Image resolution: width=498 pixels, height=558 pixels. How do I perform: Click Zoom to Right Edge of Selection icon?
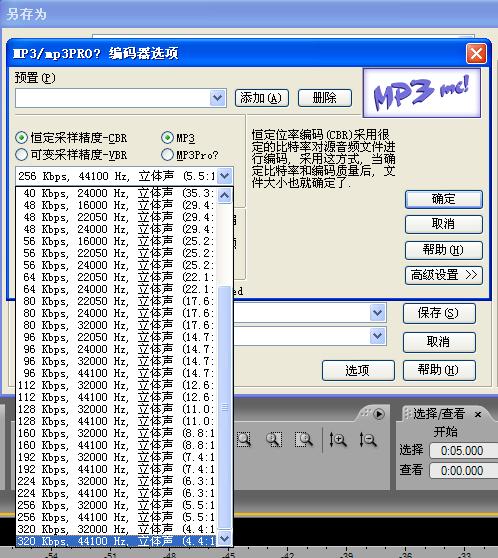coord(304,440)
